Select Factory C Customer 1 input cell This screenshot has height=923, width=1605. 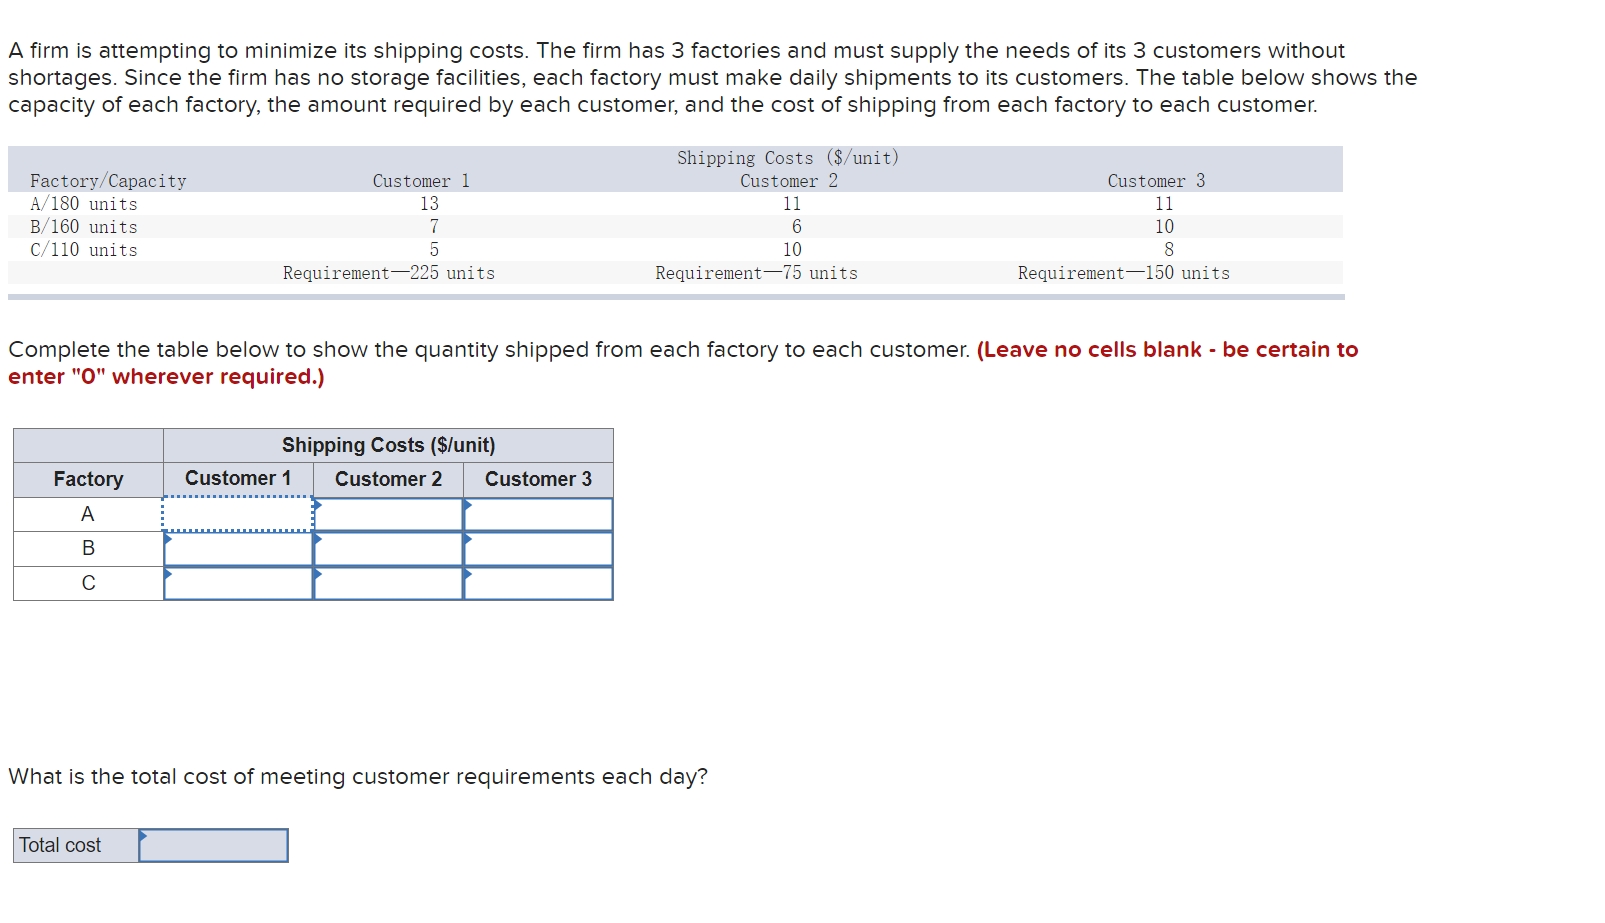pyautogui.click(x=238, y=583)
